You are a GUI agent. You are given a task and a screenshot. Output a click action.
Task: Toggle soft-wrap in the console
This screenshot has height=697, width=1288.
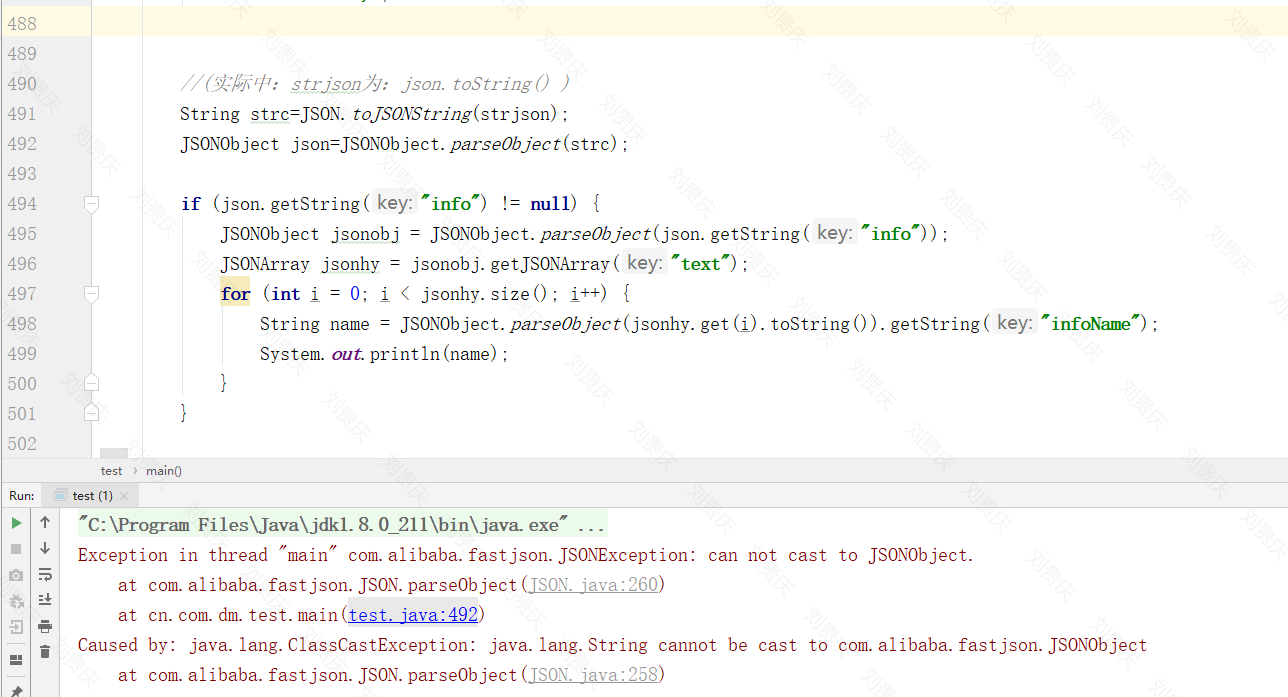44,574
